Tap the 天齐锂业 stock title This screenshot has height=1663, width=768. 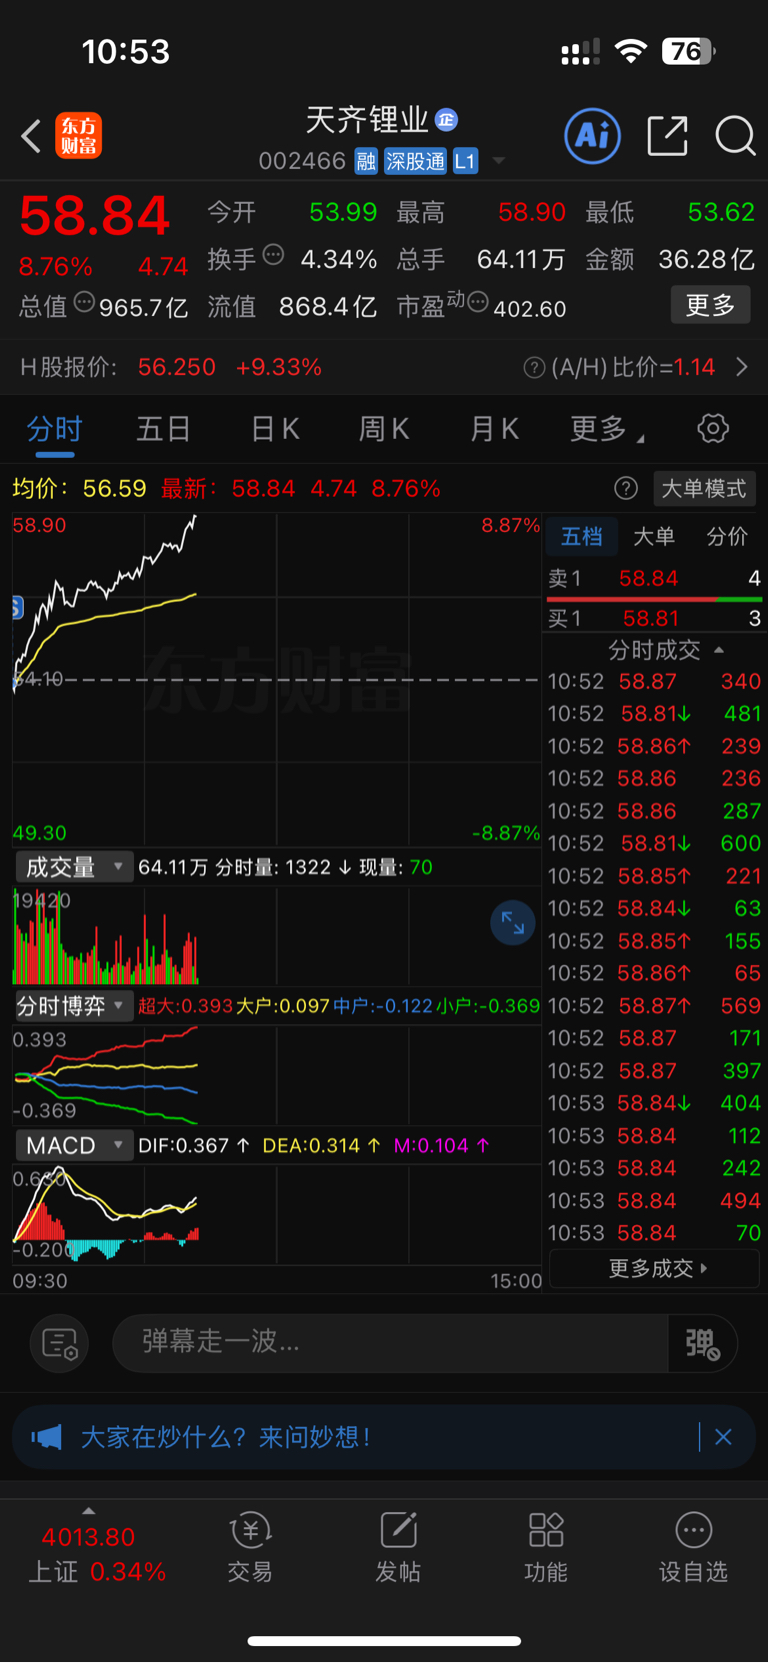tap(366, 120)
